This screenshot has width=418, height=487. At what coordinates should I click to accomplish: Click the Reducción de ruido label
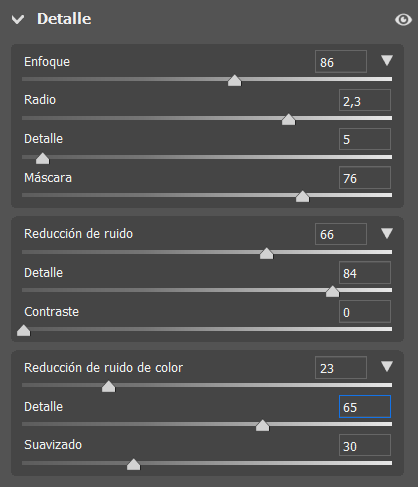tap(78, 234)
